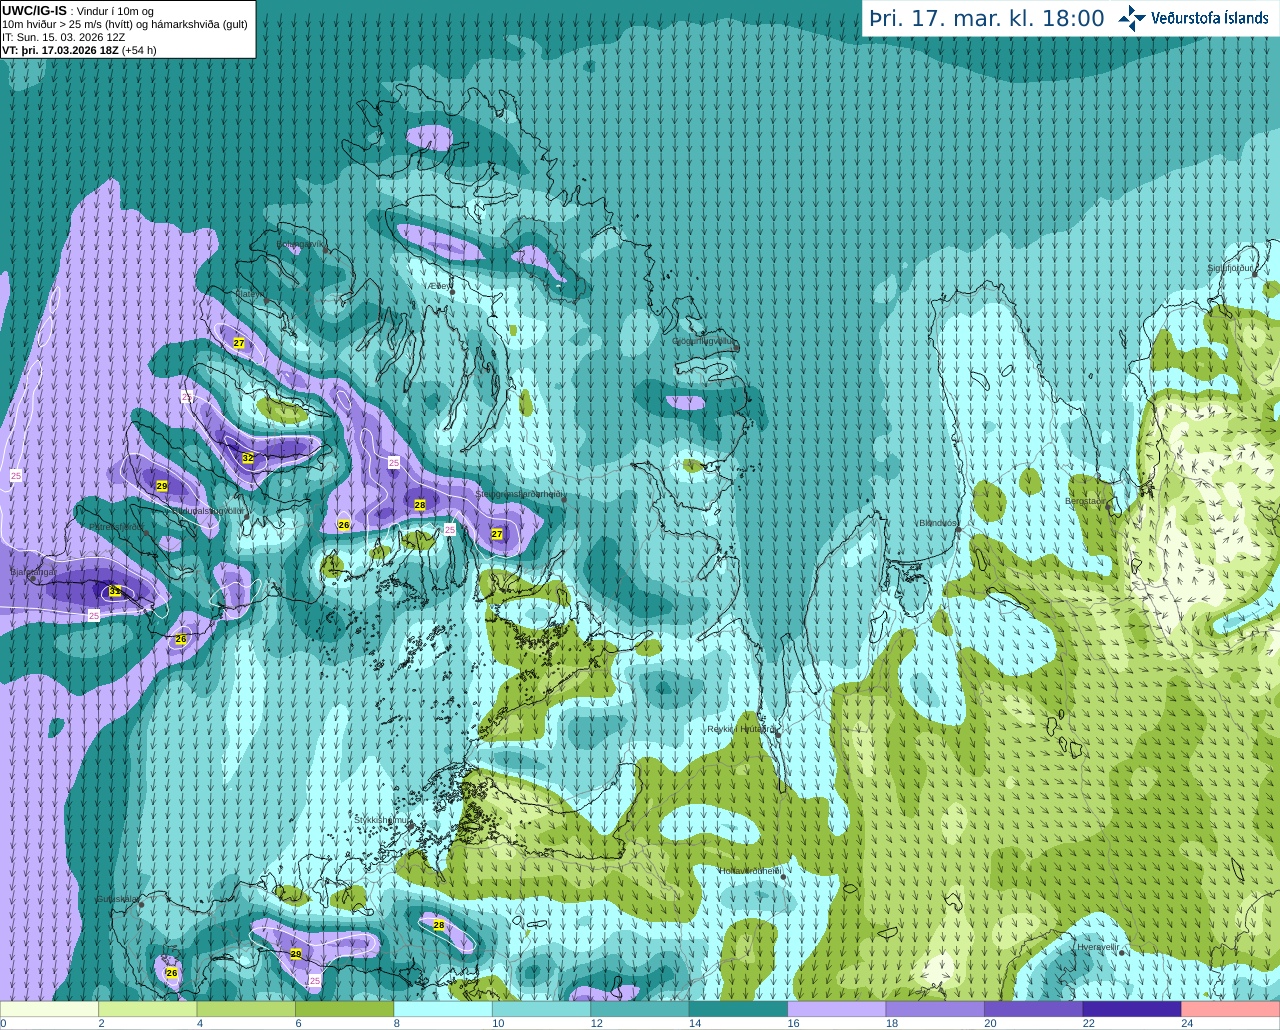The height and width of the screenshot is (1030, 1280).
Task: Select the 20–22 m/s violet legend swatch
Action: (1033, 1009)
